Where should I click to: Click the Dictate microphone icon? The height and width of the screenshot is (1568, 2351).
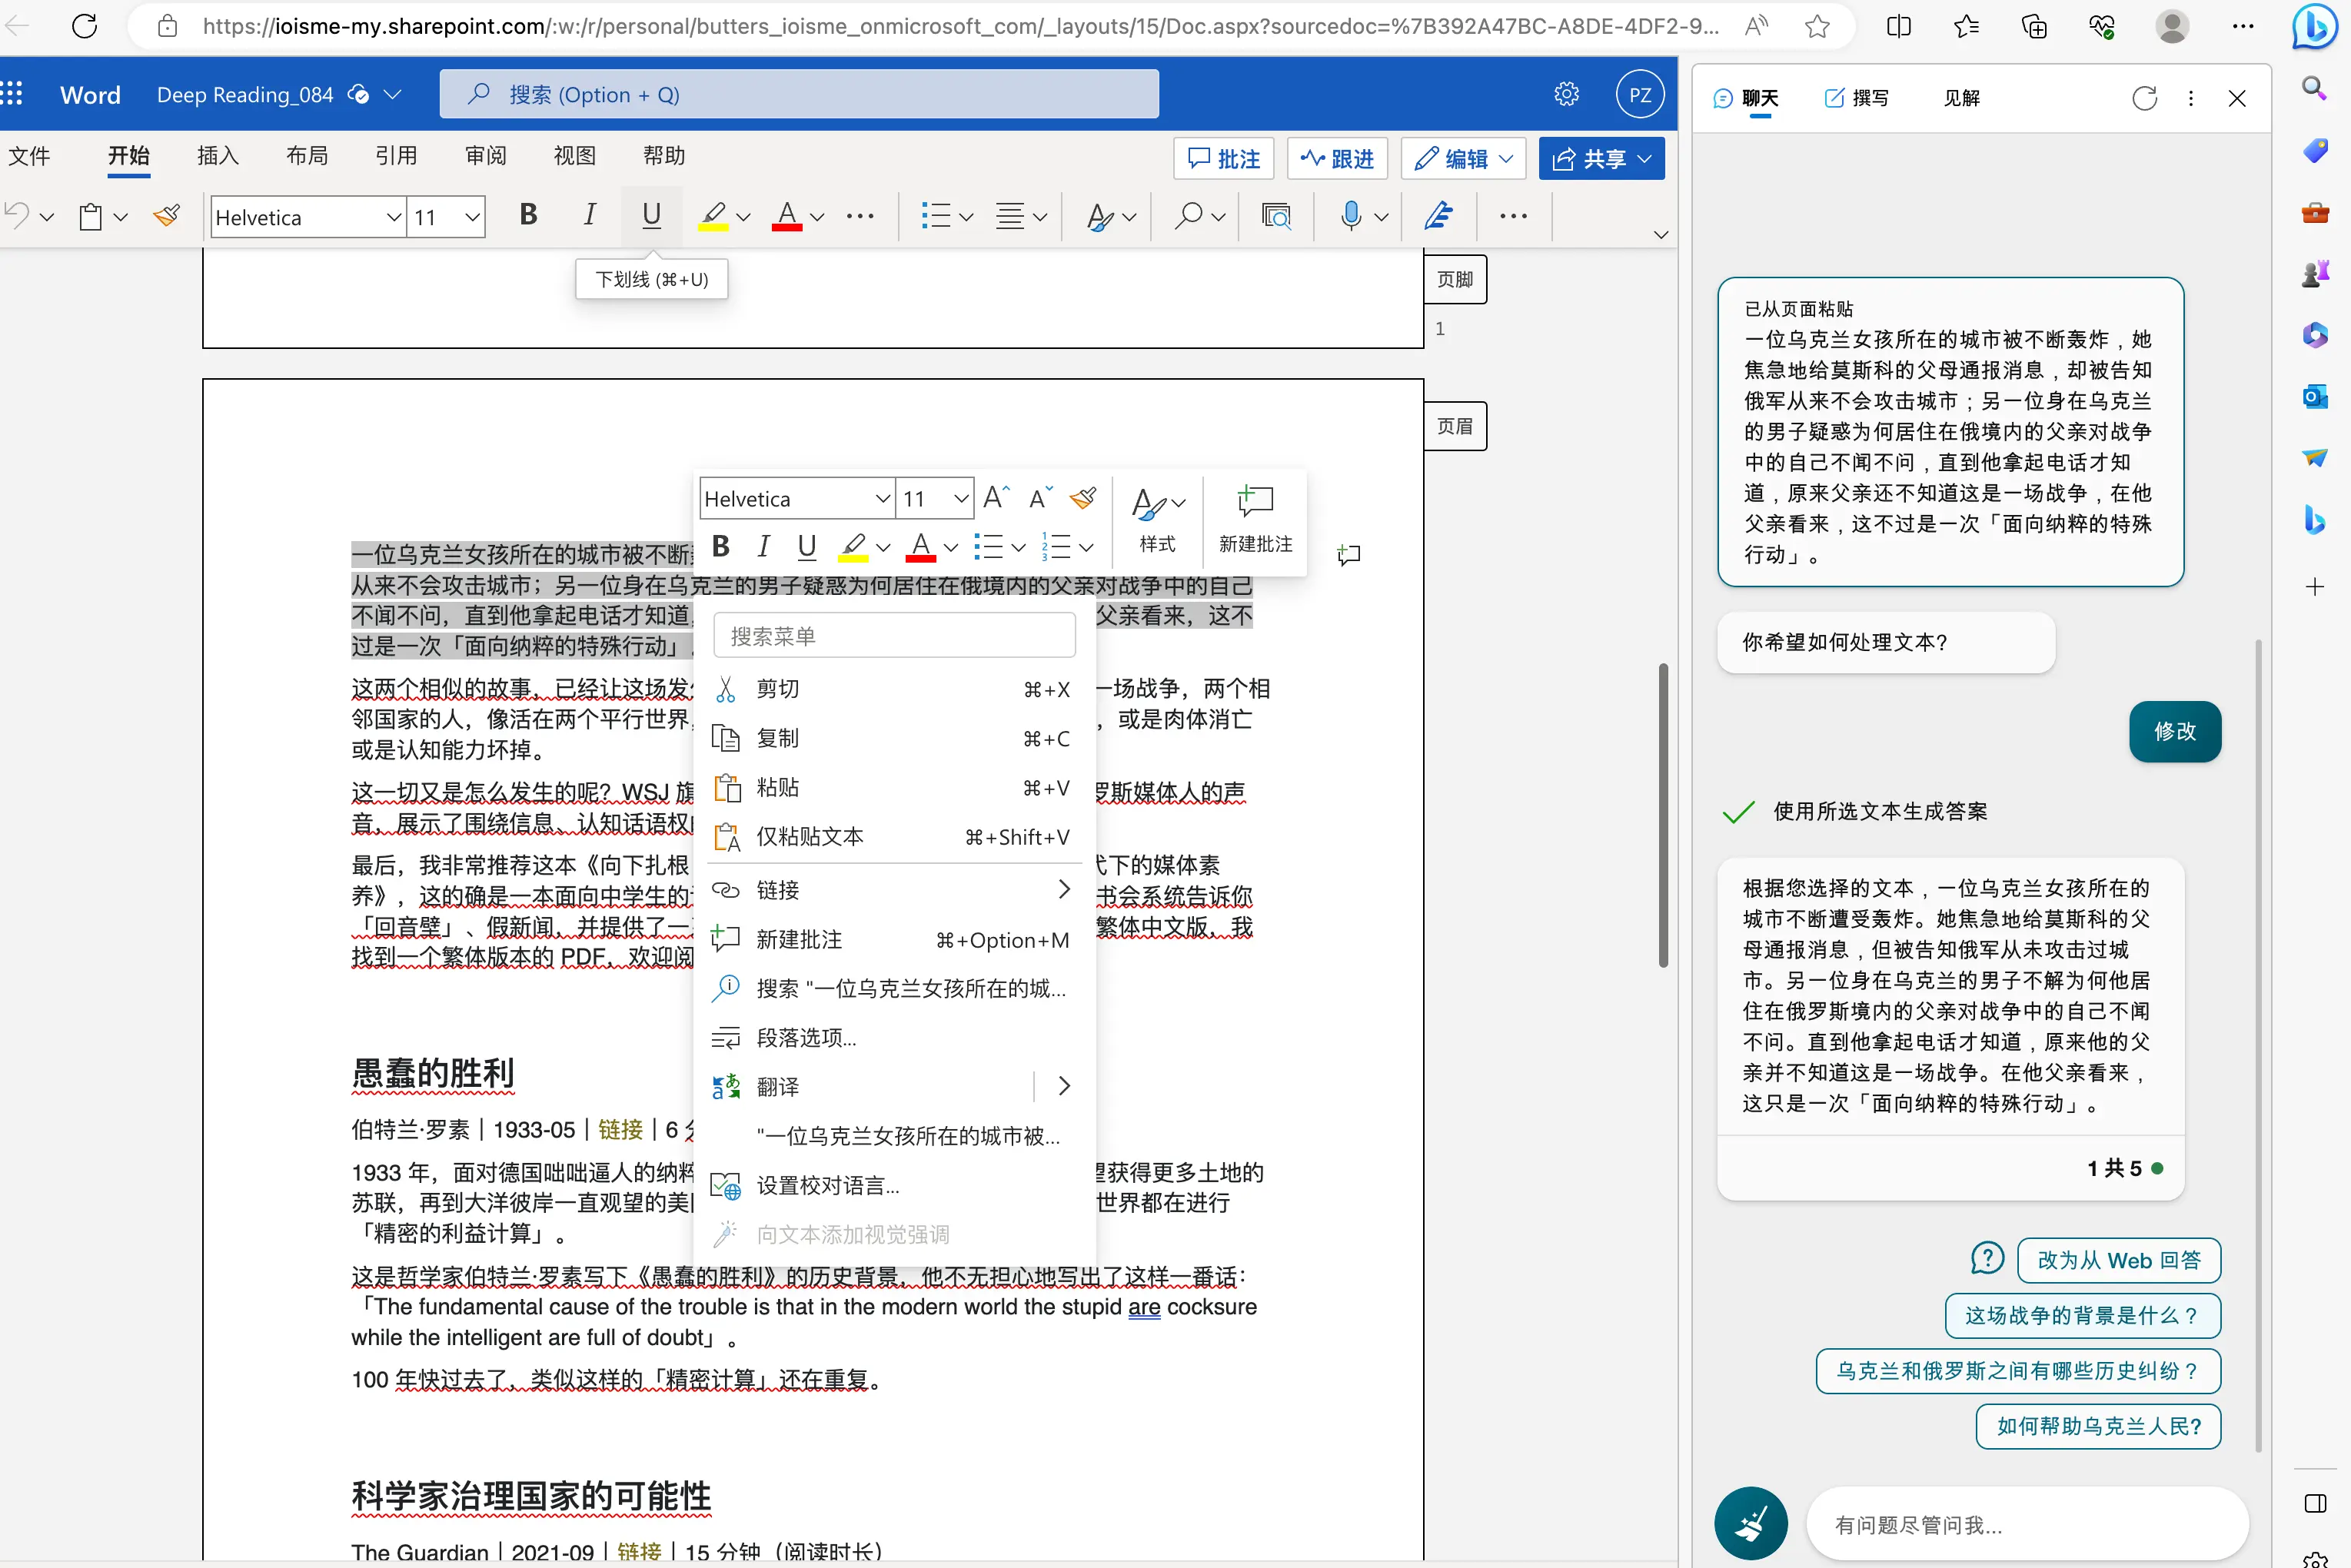[x=1350, y=215]
